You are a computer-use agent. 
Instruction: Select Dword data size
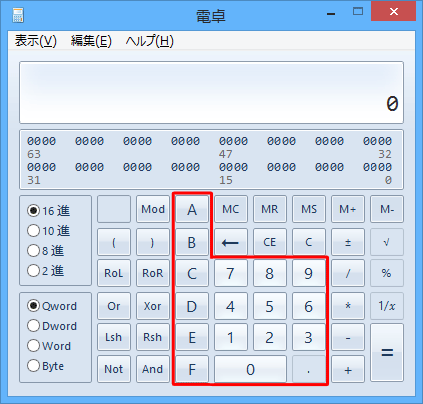coord(52,326)
